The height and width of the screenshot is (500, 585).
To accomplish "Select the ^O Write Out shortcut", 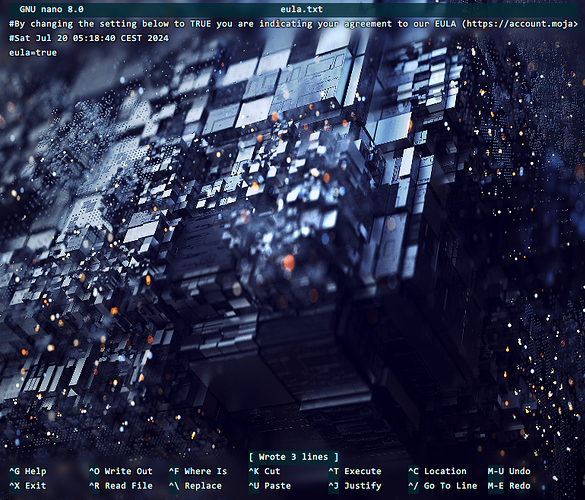I will click(121, 471).
